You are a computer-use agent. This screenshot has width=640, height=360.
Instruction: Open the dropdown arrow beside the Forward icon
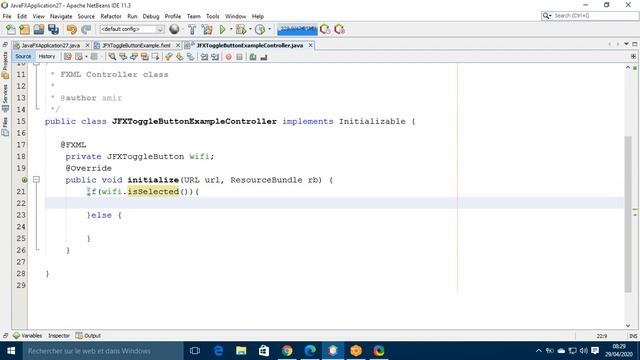point(102,57)
